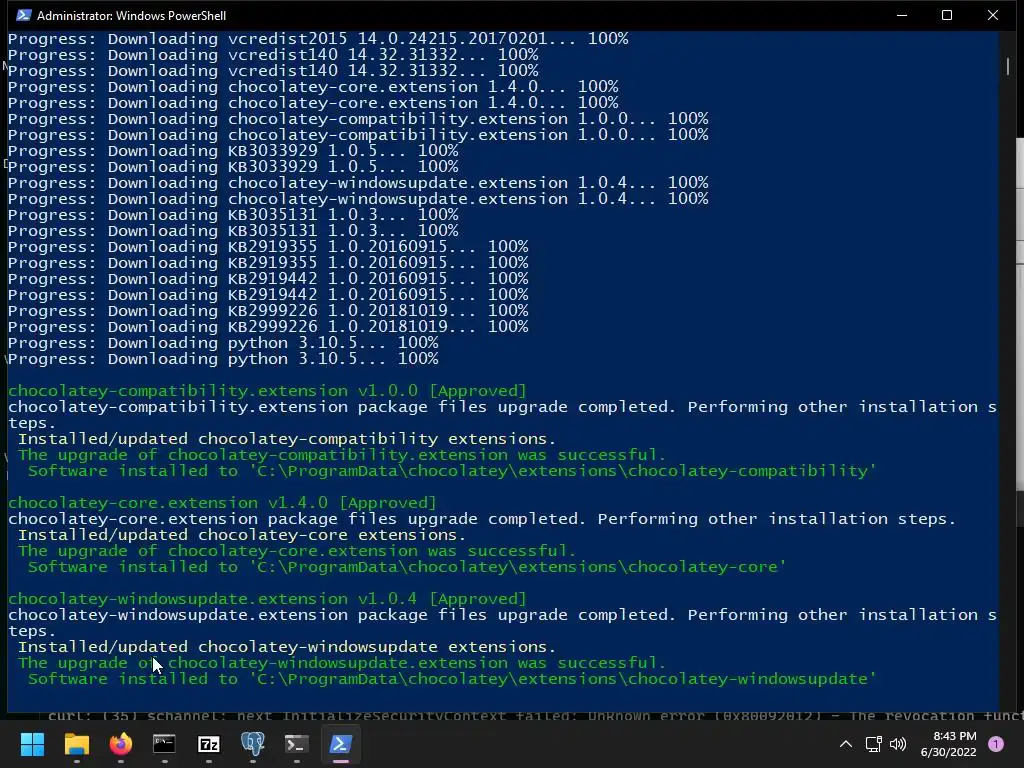Click the first 'Downloading KB3033929 1.0.5' line
Screen dimensions: 1024x768
[x=233, y=151]
